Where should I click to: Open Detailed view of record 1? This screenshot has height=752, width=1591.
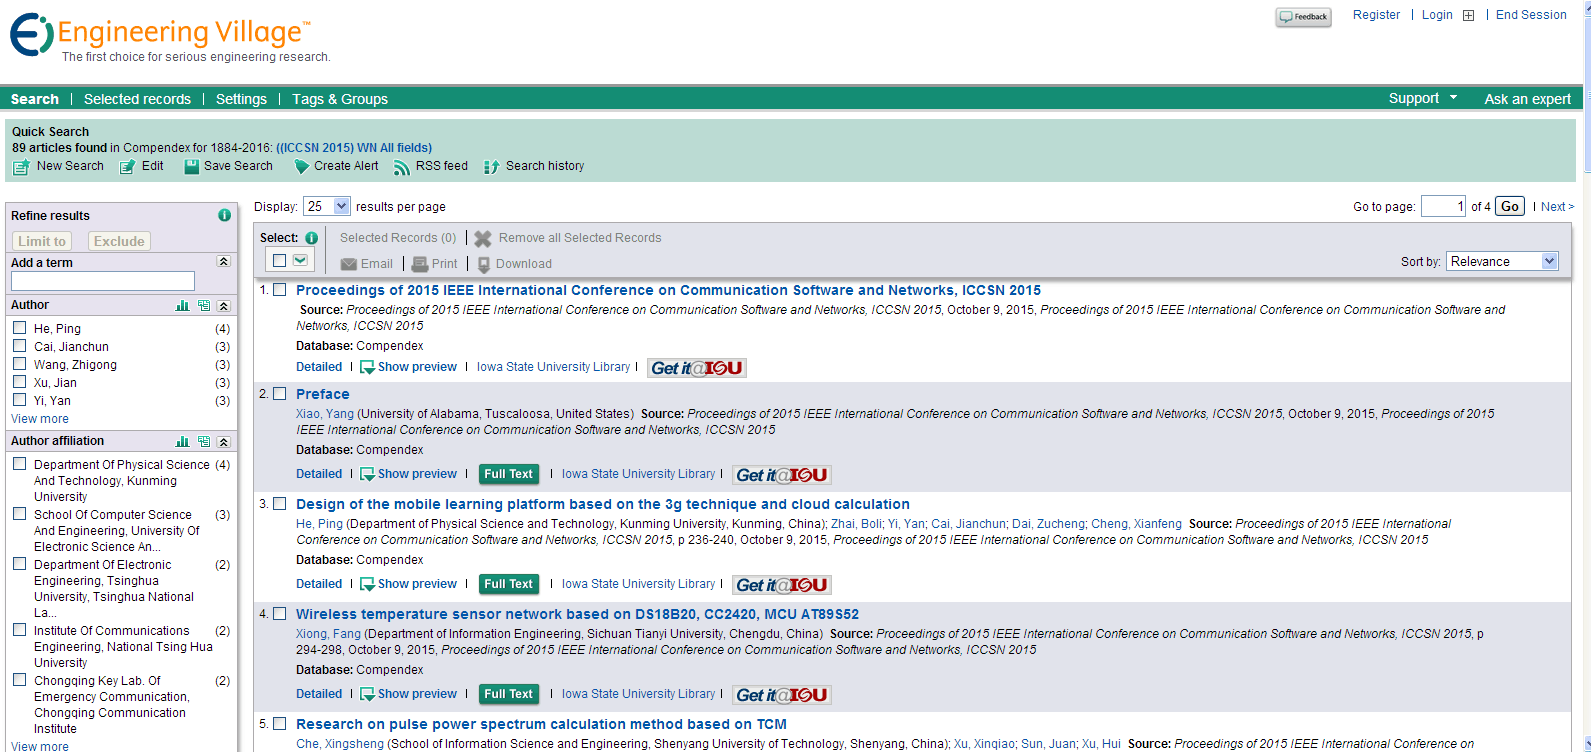(x=319, y=367)
